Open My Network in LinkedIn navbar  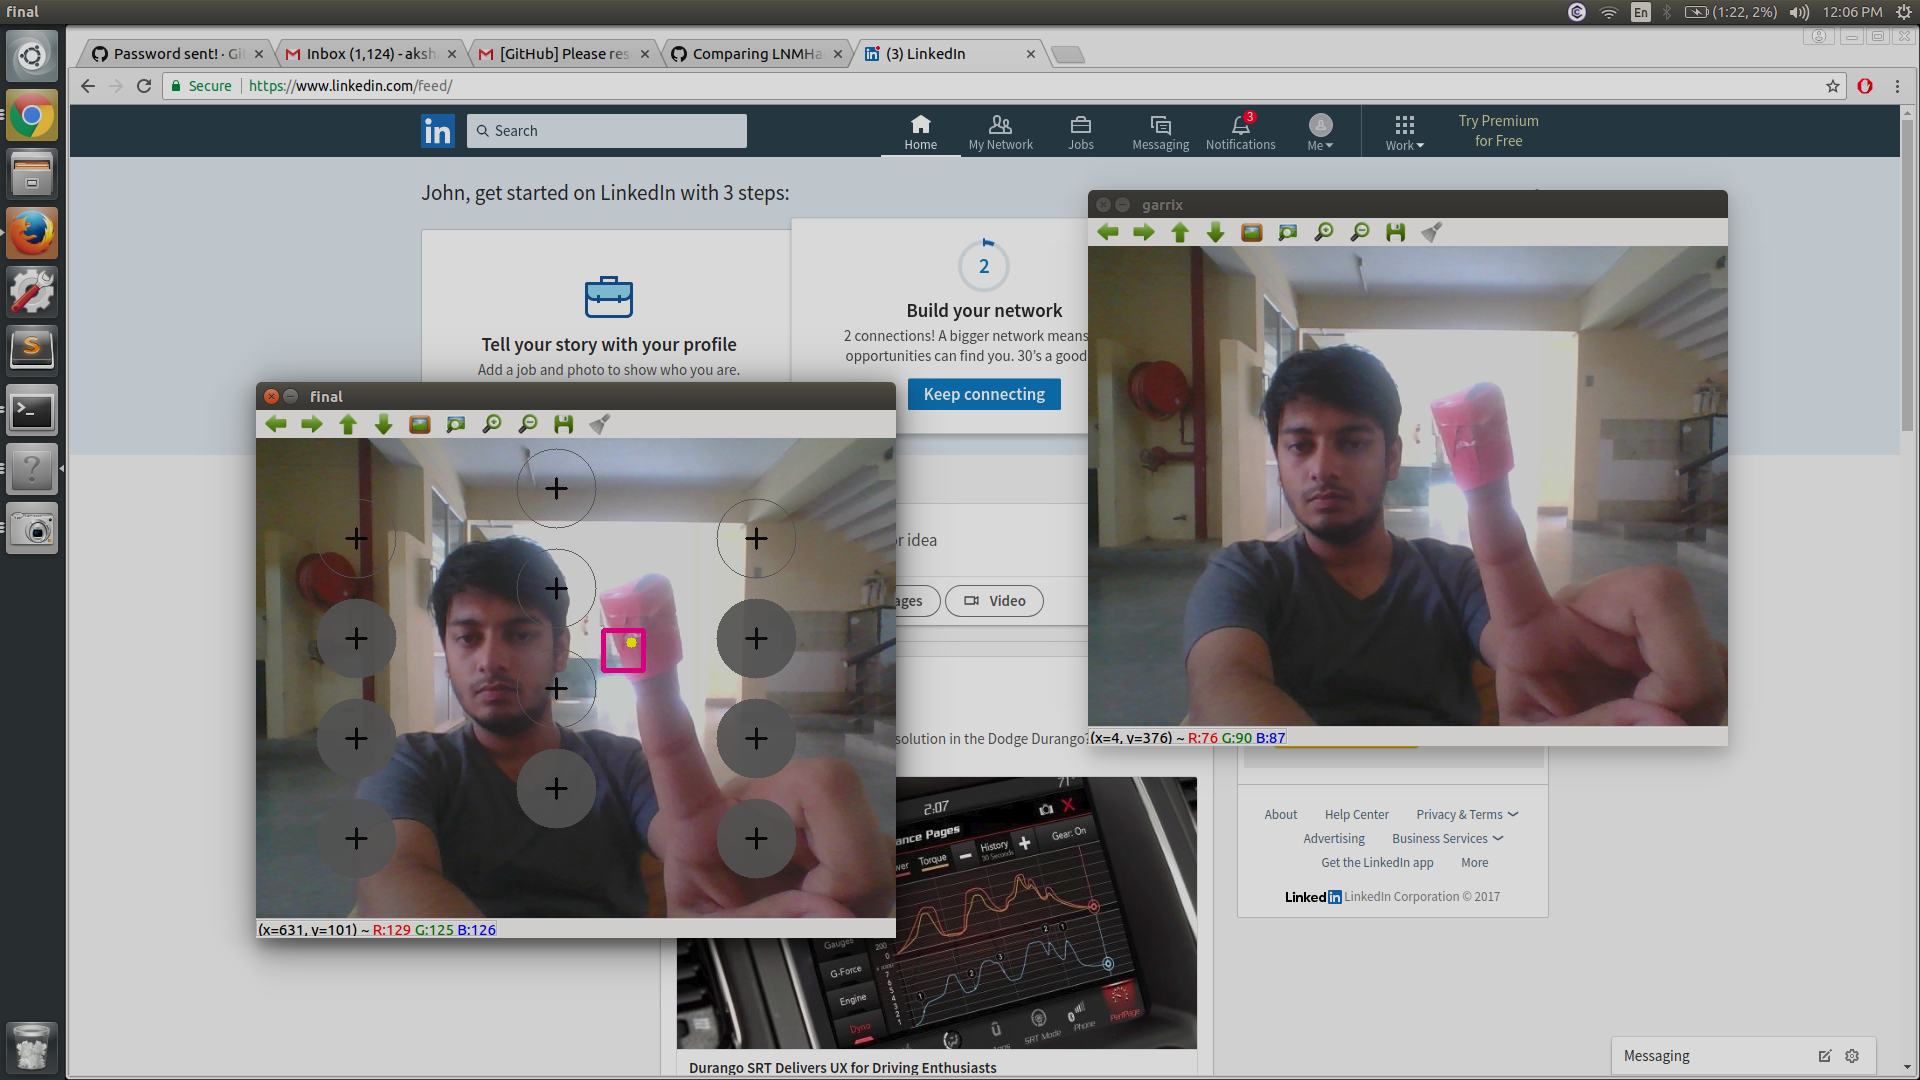[x=1000, y=131]
